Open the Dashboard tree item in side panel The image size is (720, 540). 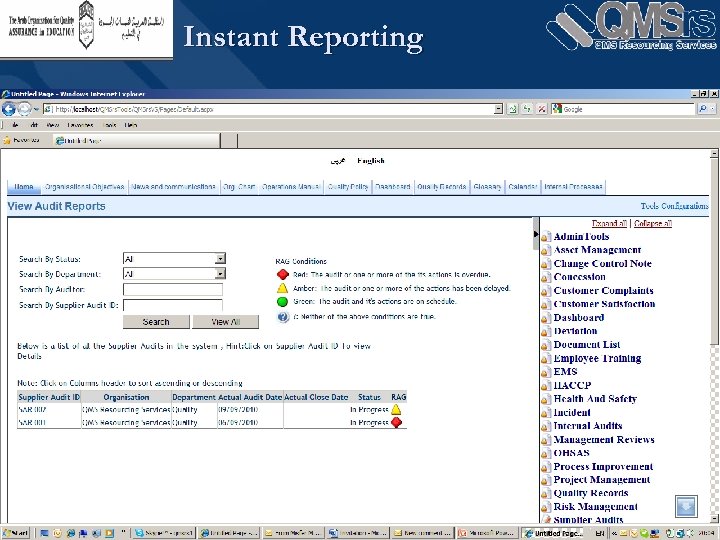coord(579,318)
